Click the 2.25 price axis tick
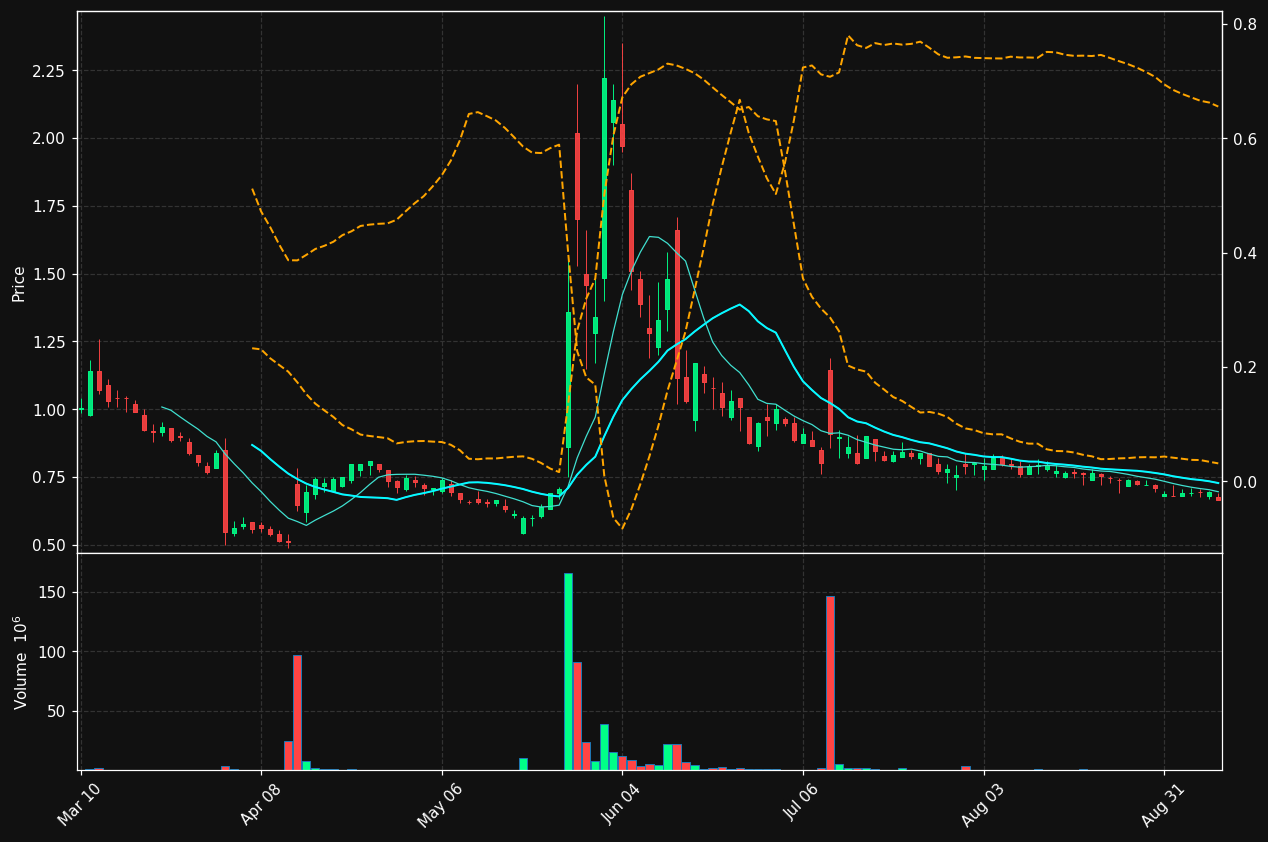 point(47,71)
